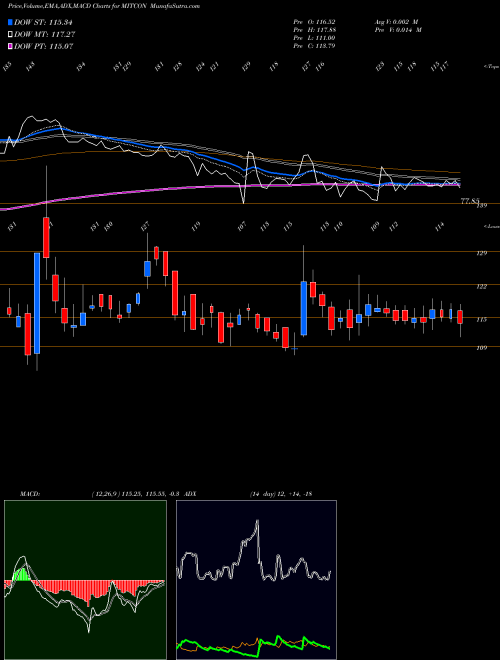The height and width of the screenshot is (660, 500).
Task: Click the last red candlestick on the right
Action: tap(460, 317)
